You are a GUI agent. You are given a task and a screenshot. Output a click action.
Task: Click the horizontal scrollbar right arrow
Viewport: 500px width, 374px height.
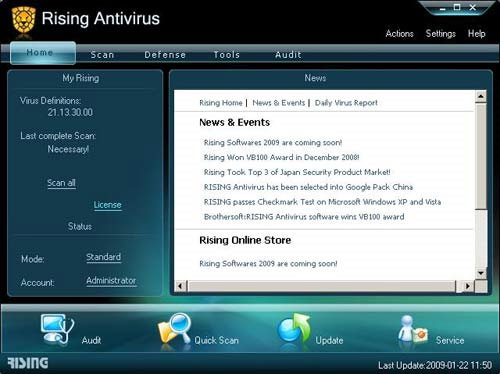468,286
